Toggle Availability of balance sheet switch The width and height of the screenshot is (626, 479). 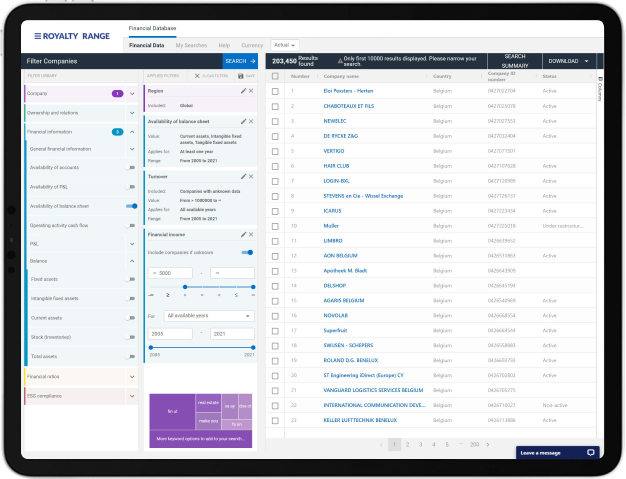click(131, 205)
